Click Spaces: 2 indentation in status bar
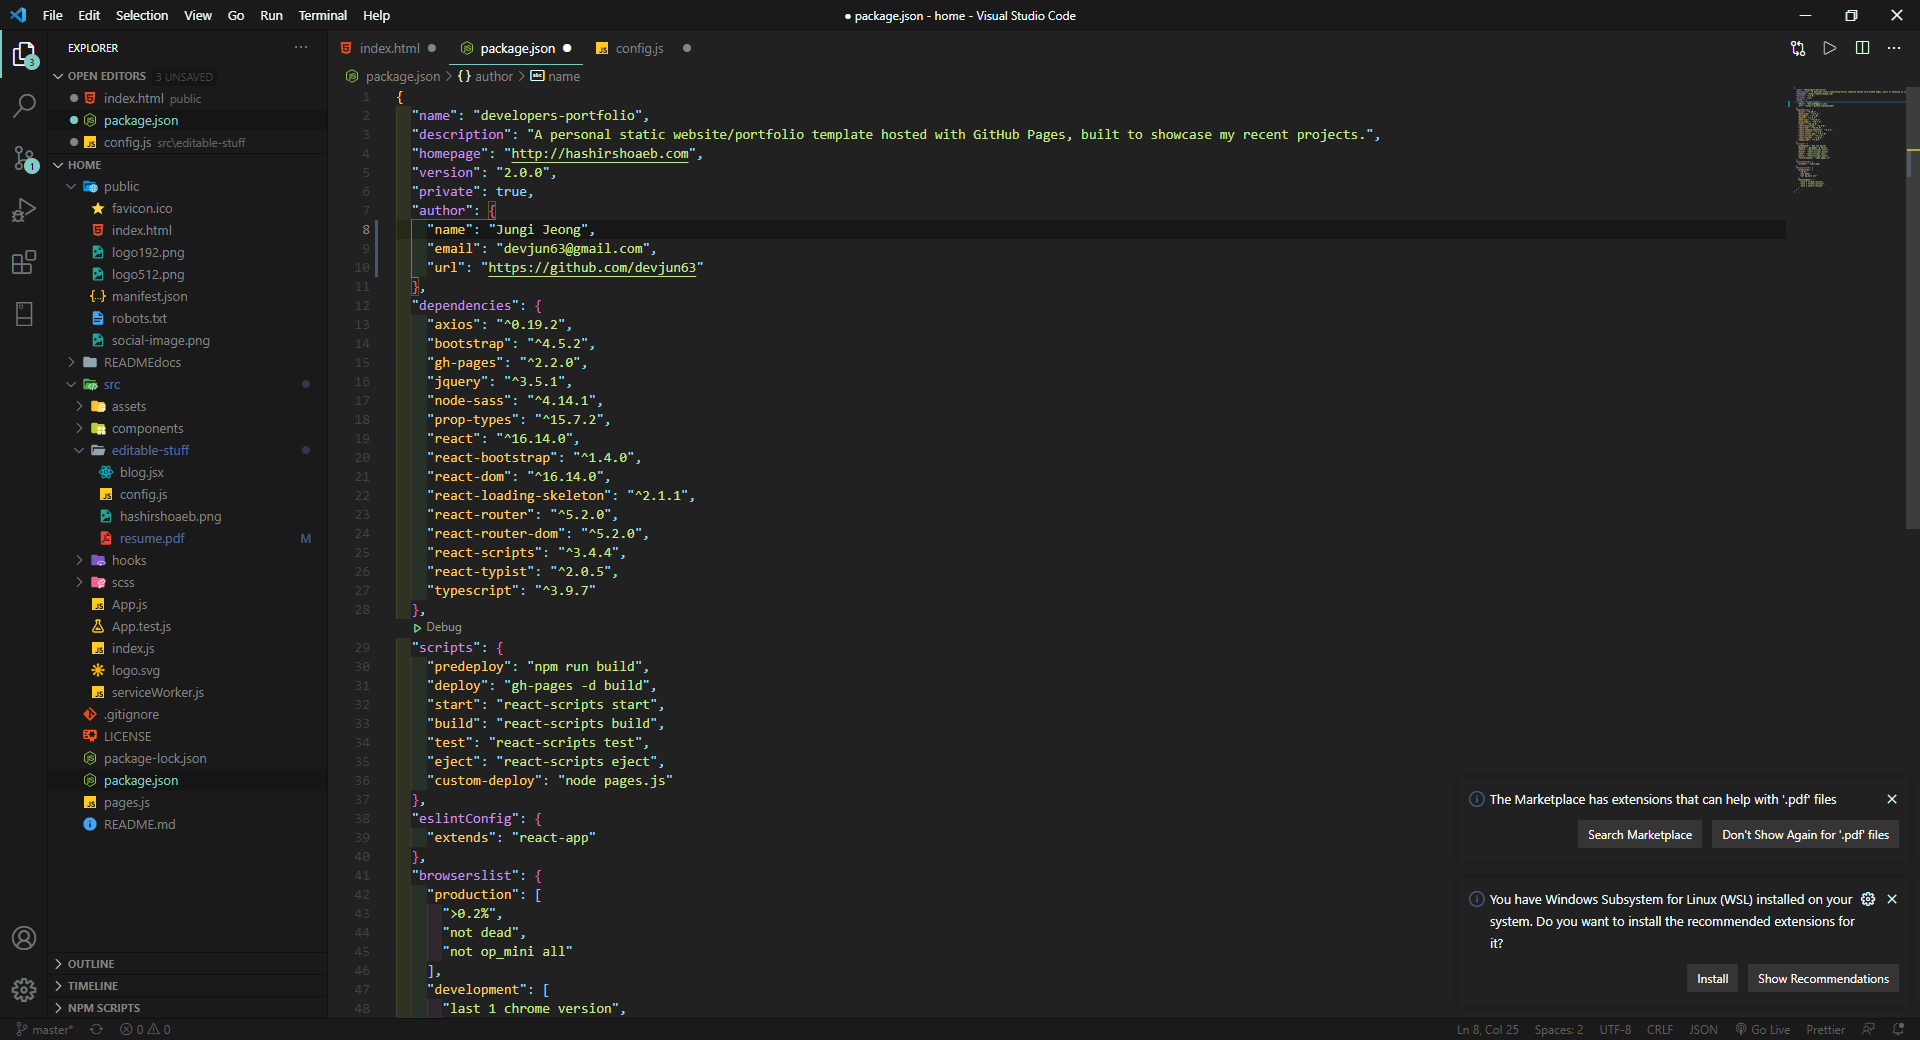The height and width of the screenshot is (1040, 1920). pos(1559,1029)
